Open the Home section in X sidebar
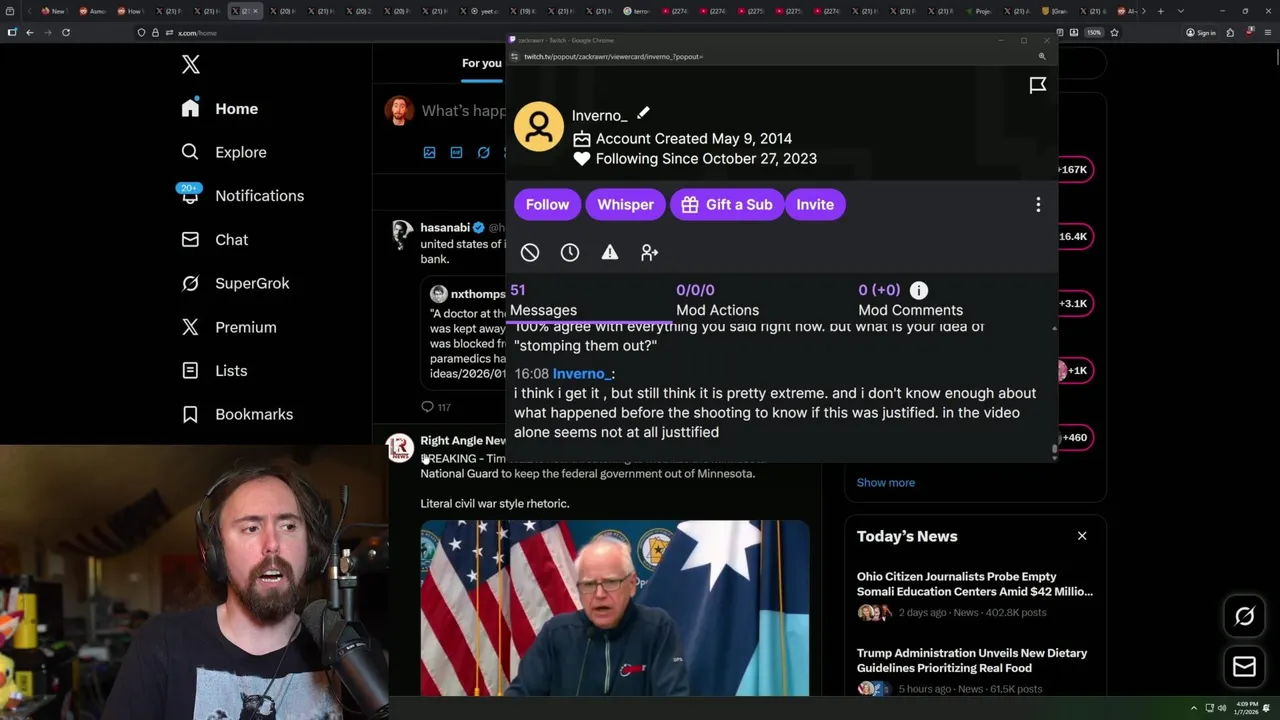 point(219,109)
